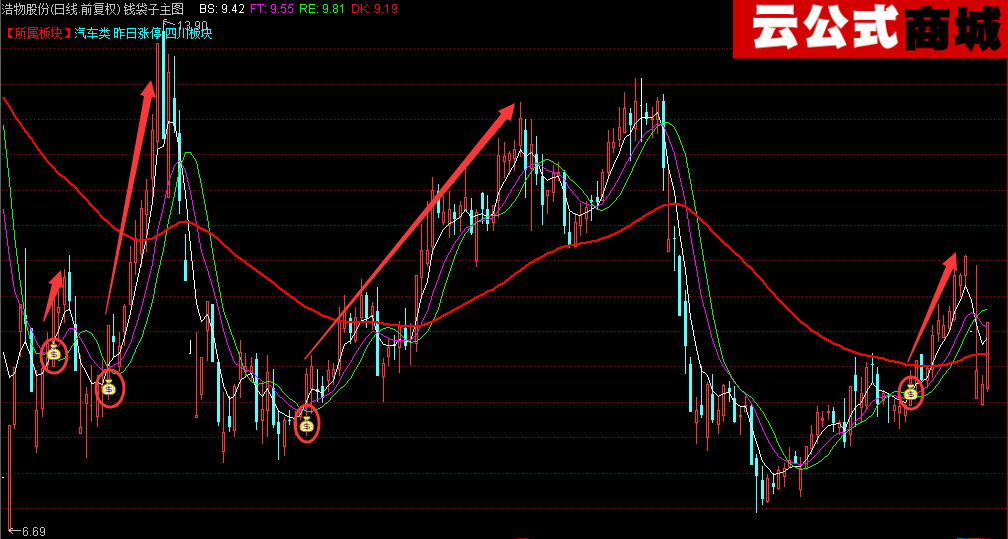This screenshot has height=539, width=1008.
Task: Open the 汽车类 sector tag
Action: [92, 33]
